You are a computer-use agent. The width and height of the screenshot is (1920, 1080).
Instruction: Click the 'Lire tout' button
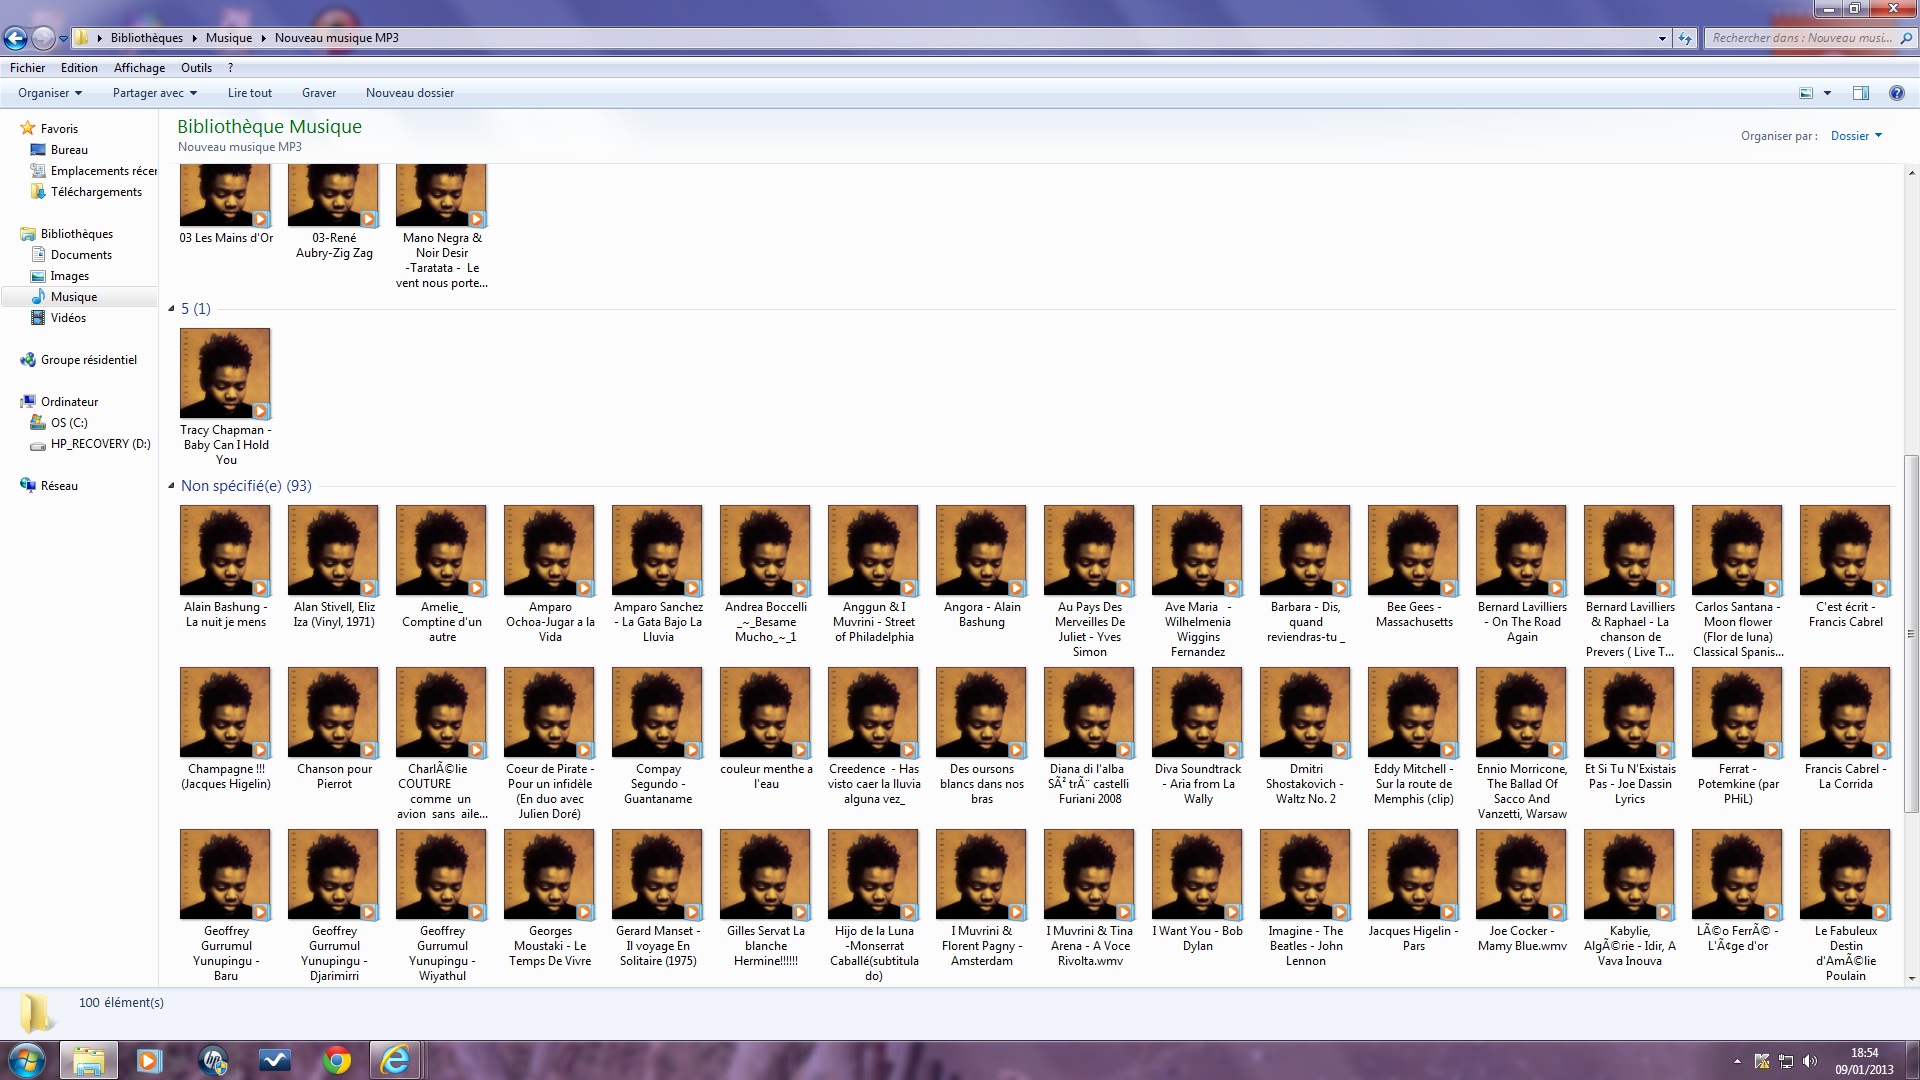click(x=249, y=93)
